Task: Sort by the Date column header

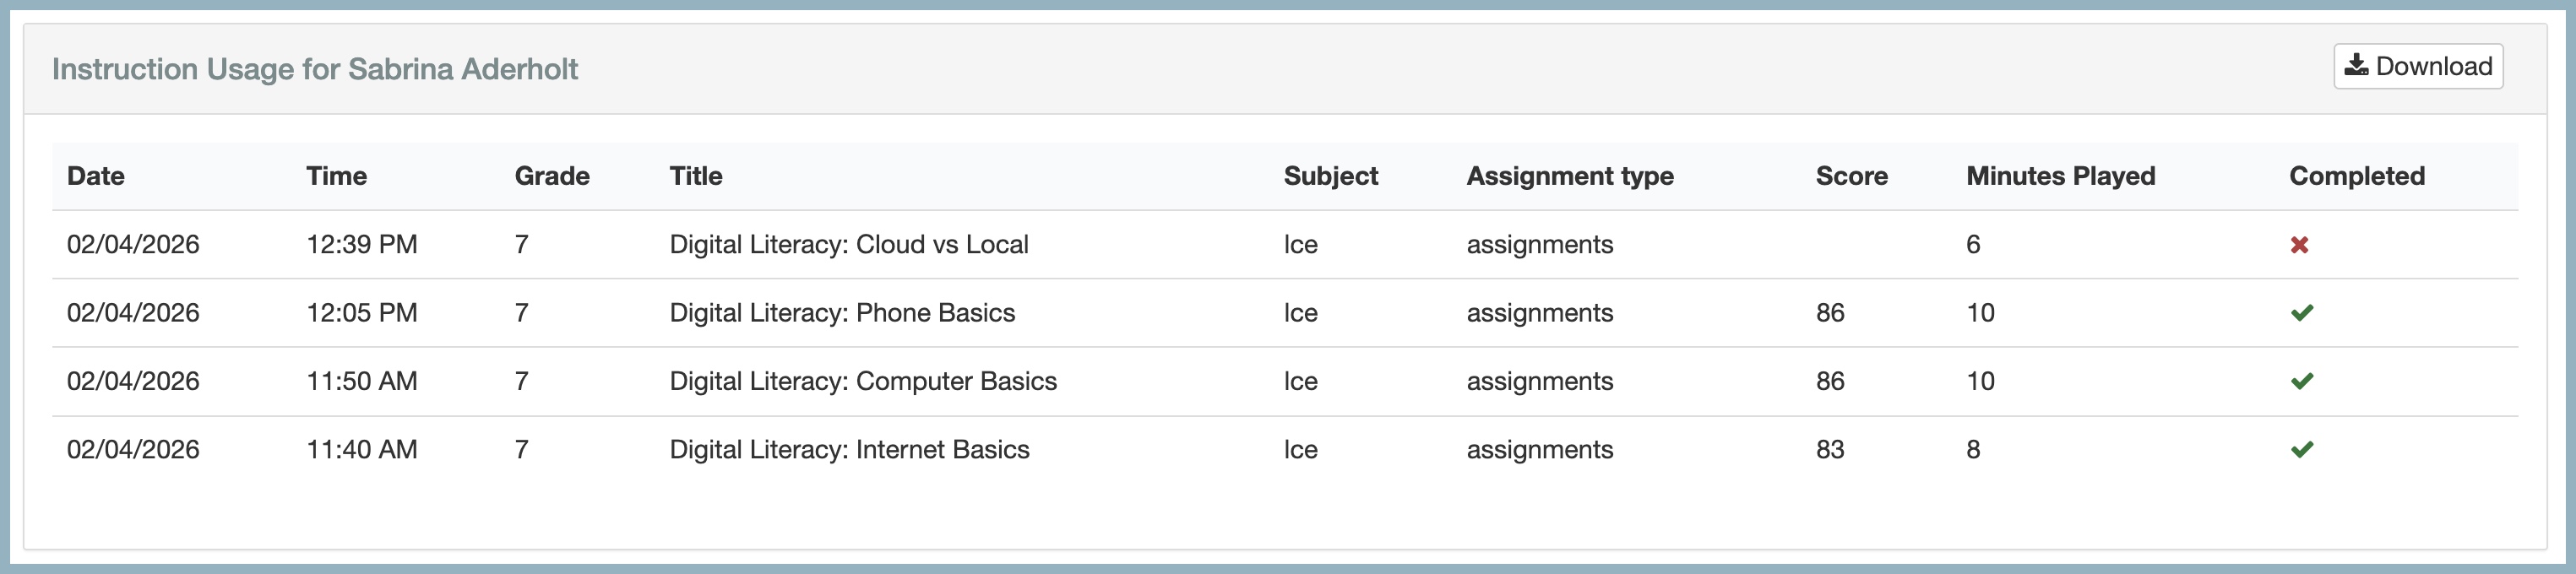Action: coord(96,176)
